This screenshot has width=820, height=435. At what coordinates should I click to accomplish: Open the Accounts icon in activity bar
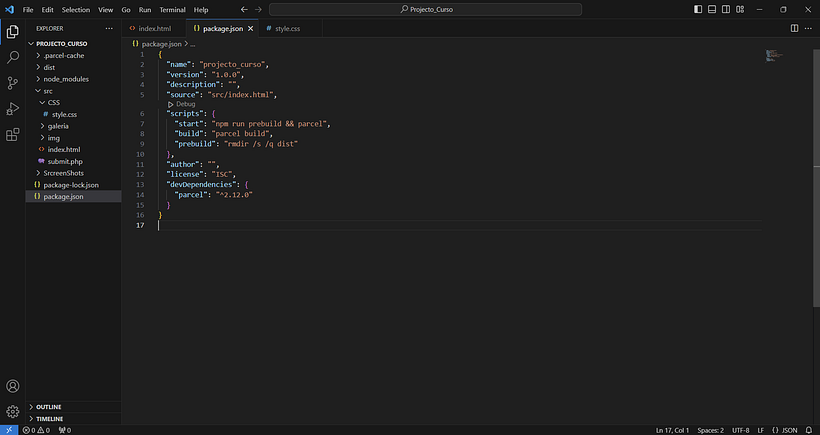pyautogui.click(x=13, y=386)
